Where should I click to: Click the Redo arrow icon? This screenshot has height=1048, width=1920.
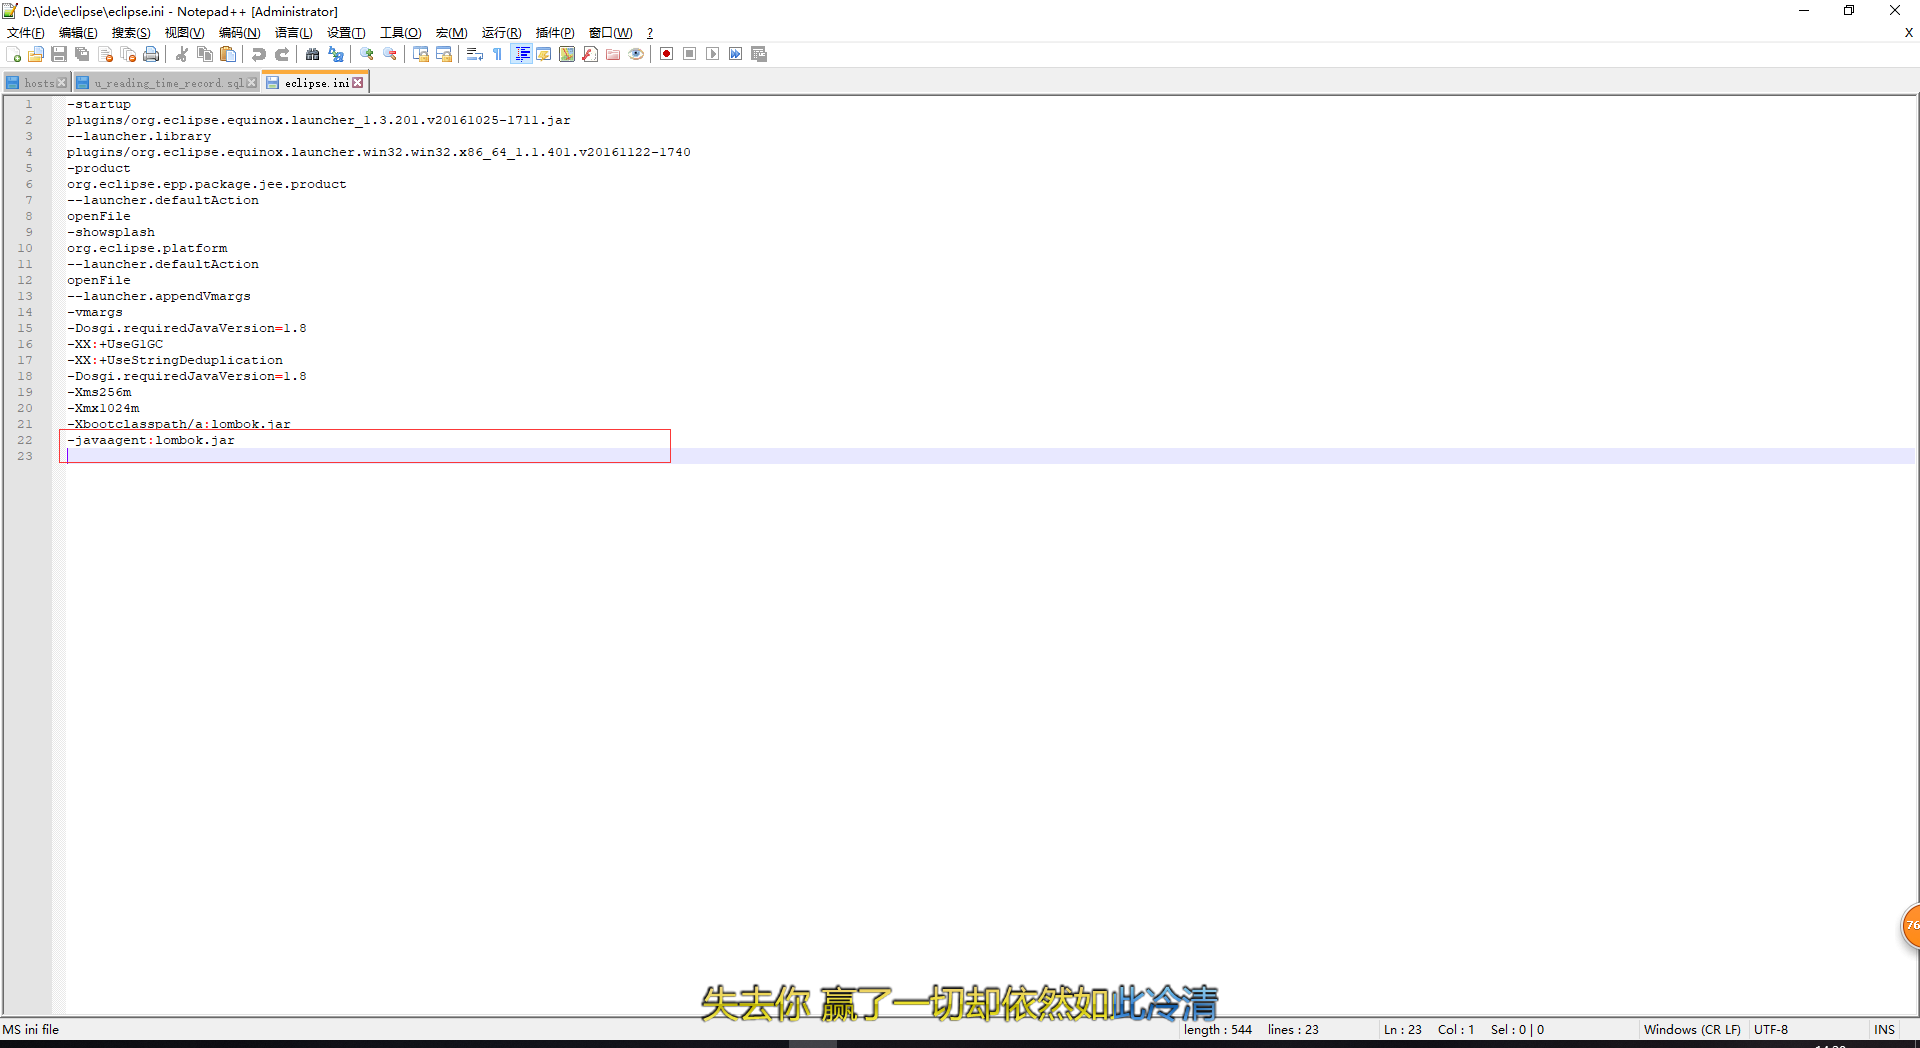[282, 54]
